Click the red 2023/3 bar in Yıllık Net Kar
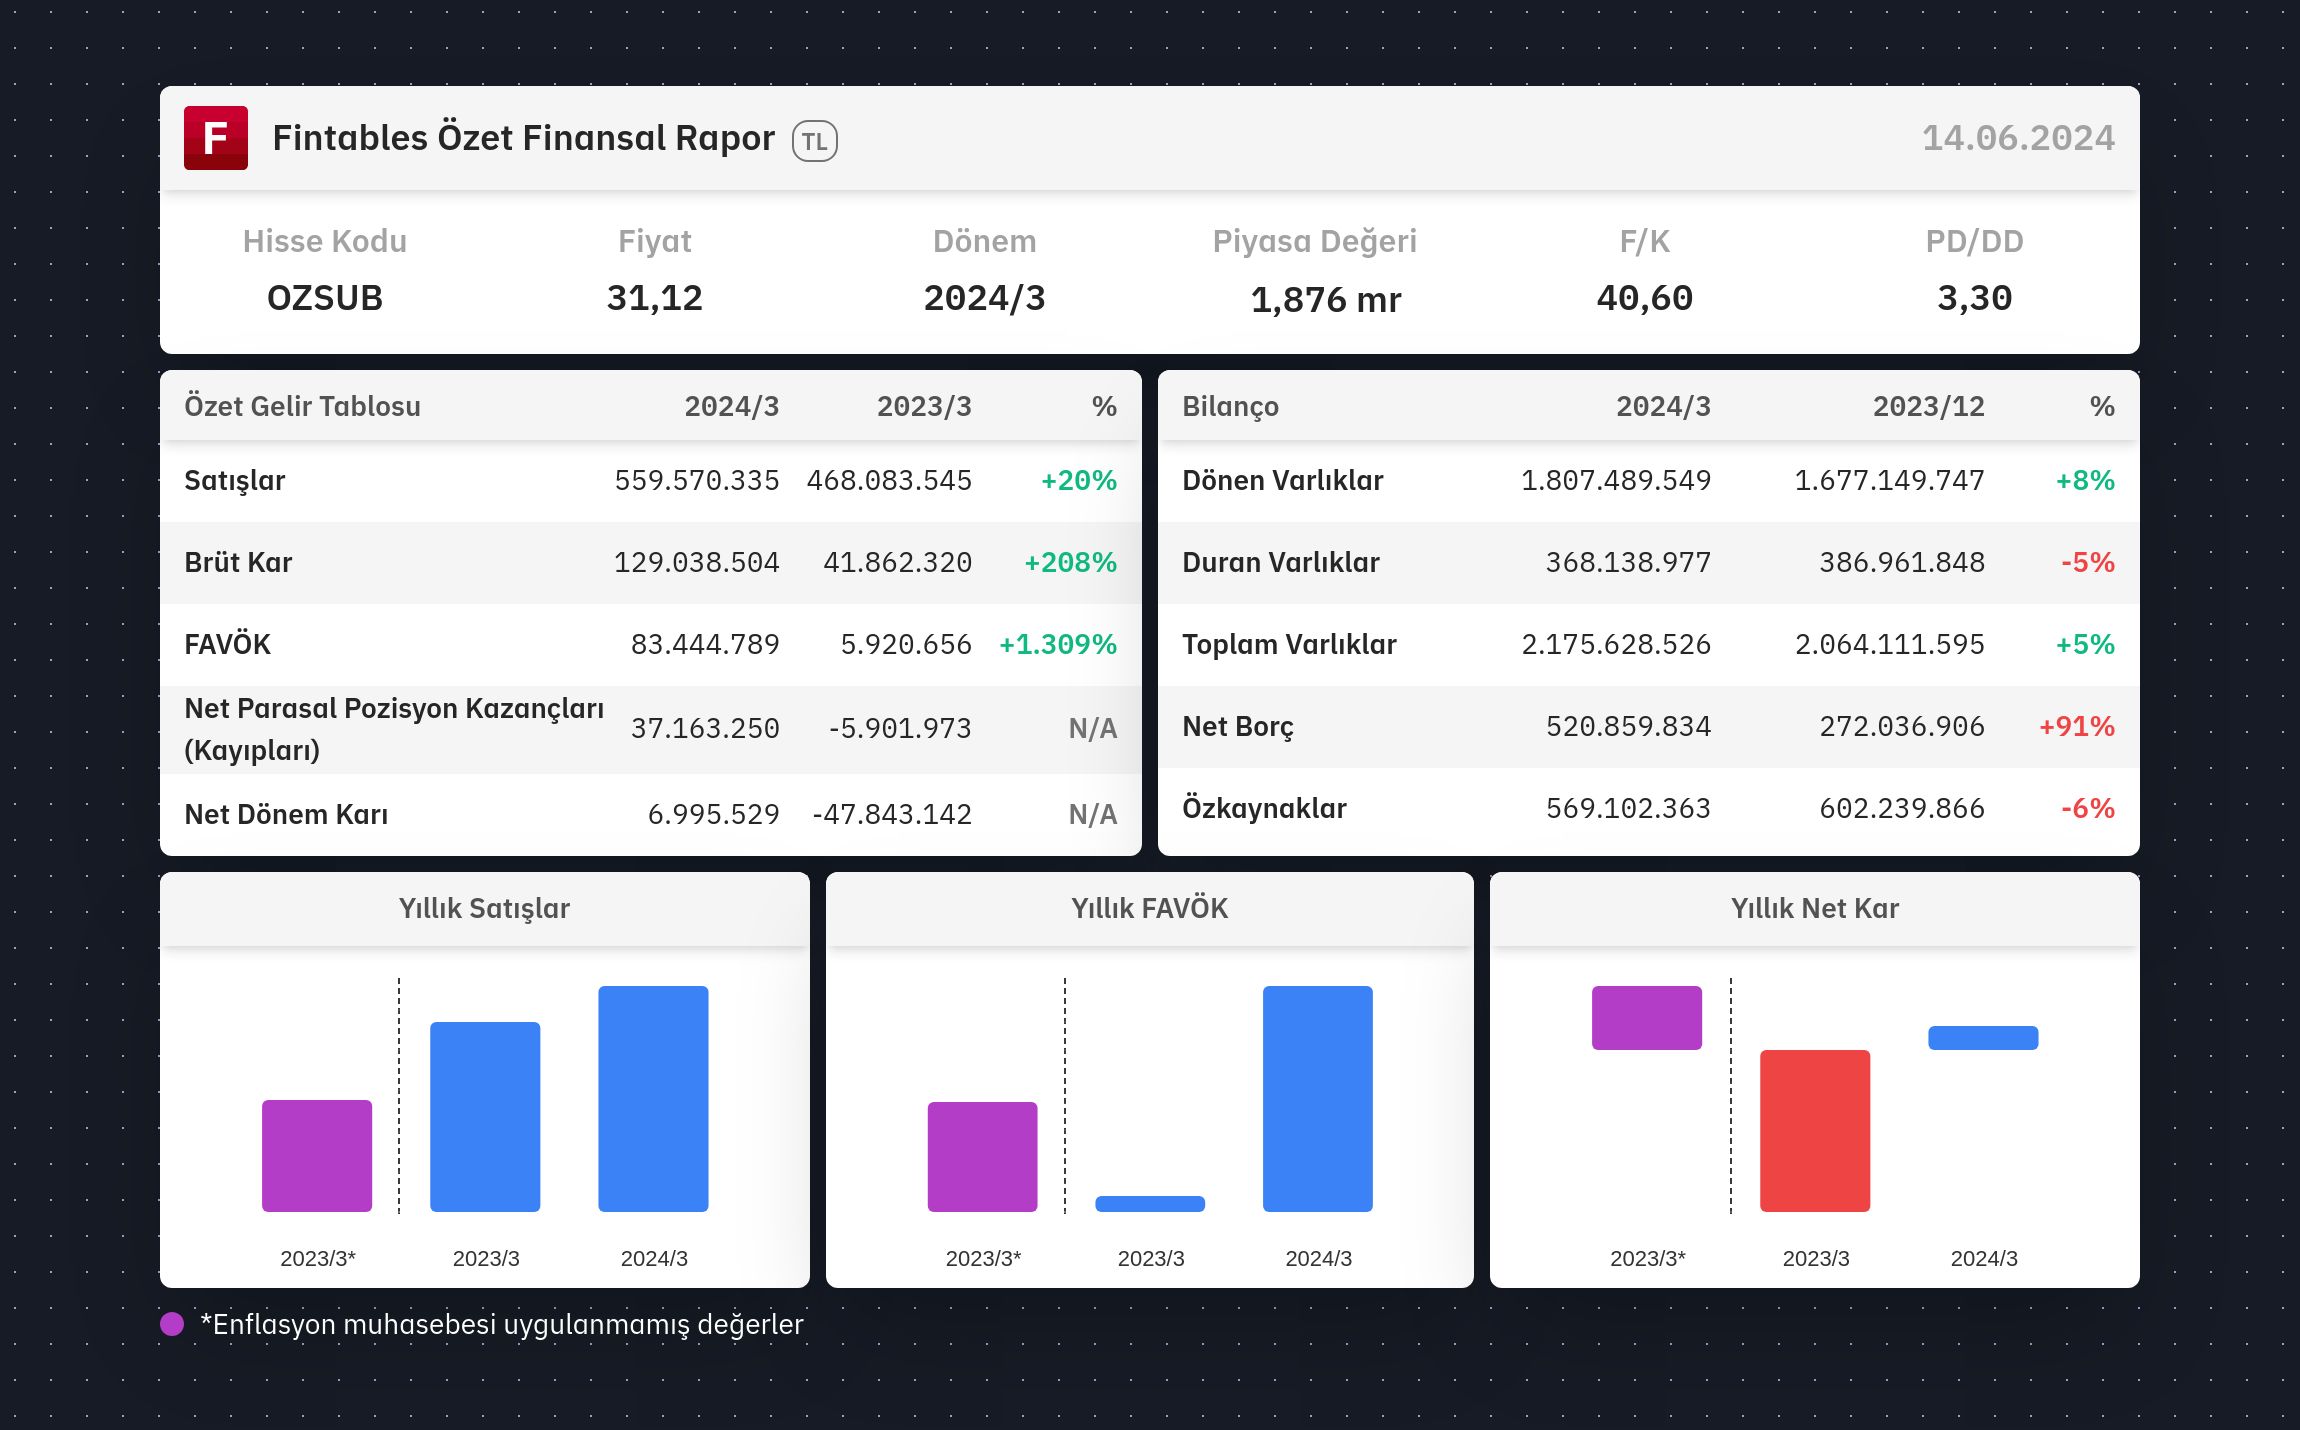Viewport: 2300px width, 1430px height. pos(1815,1131)
